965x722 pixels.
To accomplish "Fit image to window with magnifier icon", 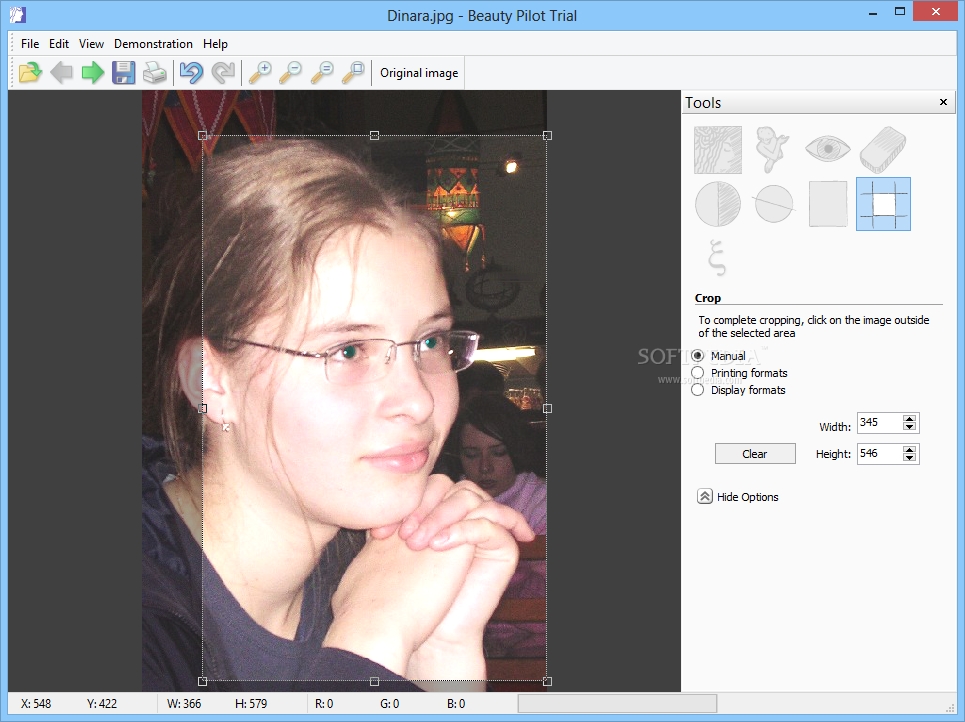I will (x=353, y=73).
